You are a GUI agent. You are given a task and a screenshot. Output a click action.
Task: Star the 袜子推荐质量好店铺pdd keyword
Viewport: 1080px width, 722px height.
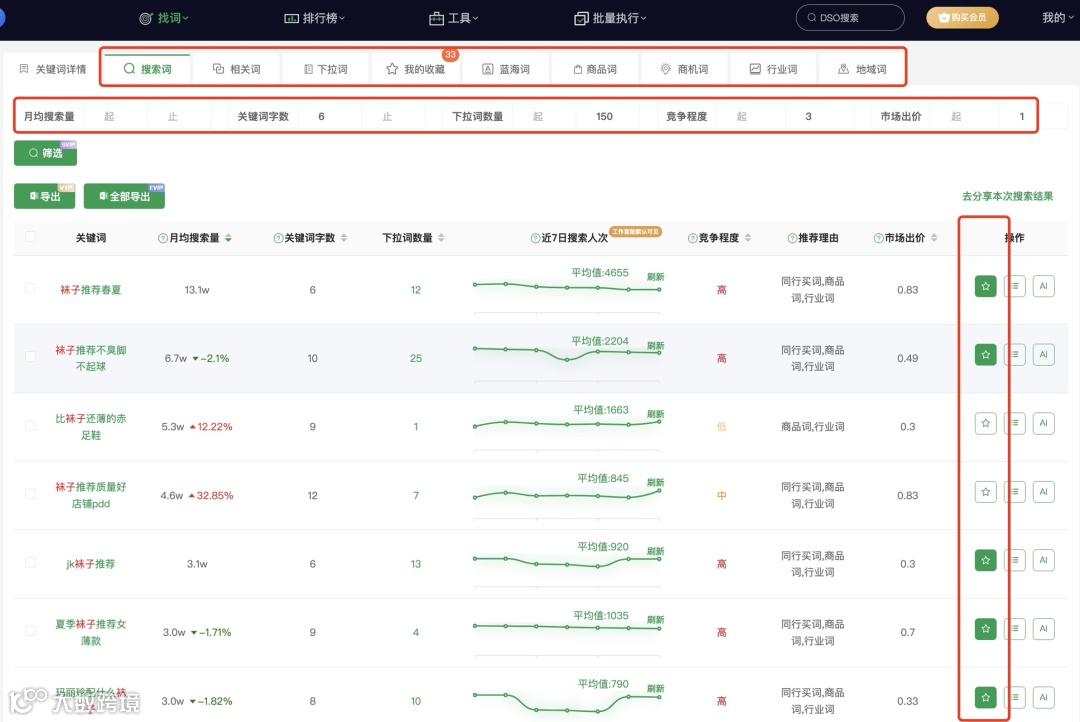[985, 492]
